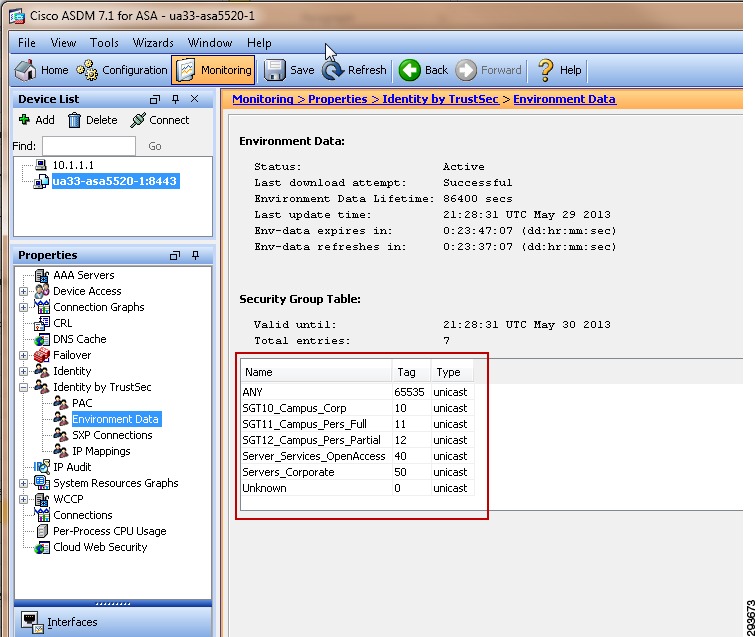Expand the Device Access node

[x=23, y=291]
